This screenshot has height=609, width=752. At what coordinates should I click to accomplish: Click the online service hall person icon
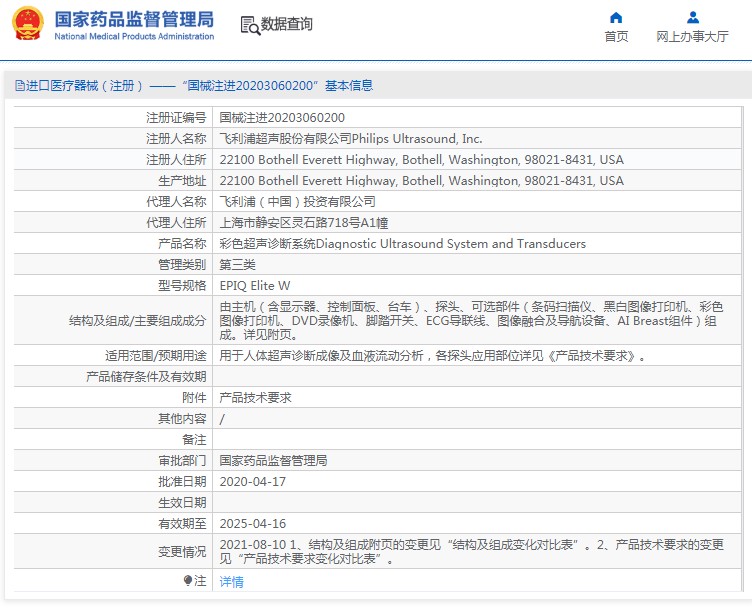click(x=693, y=18)
